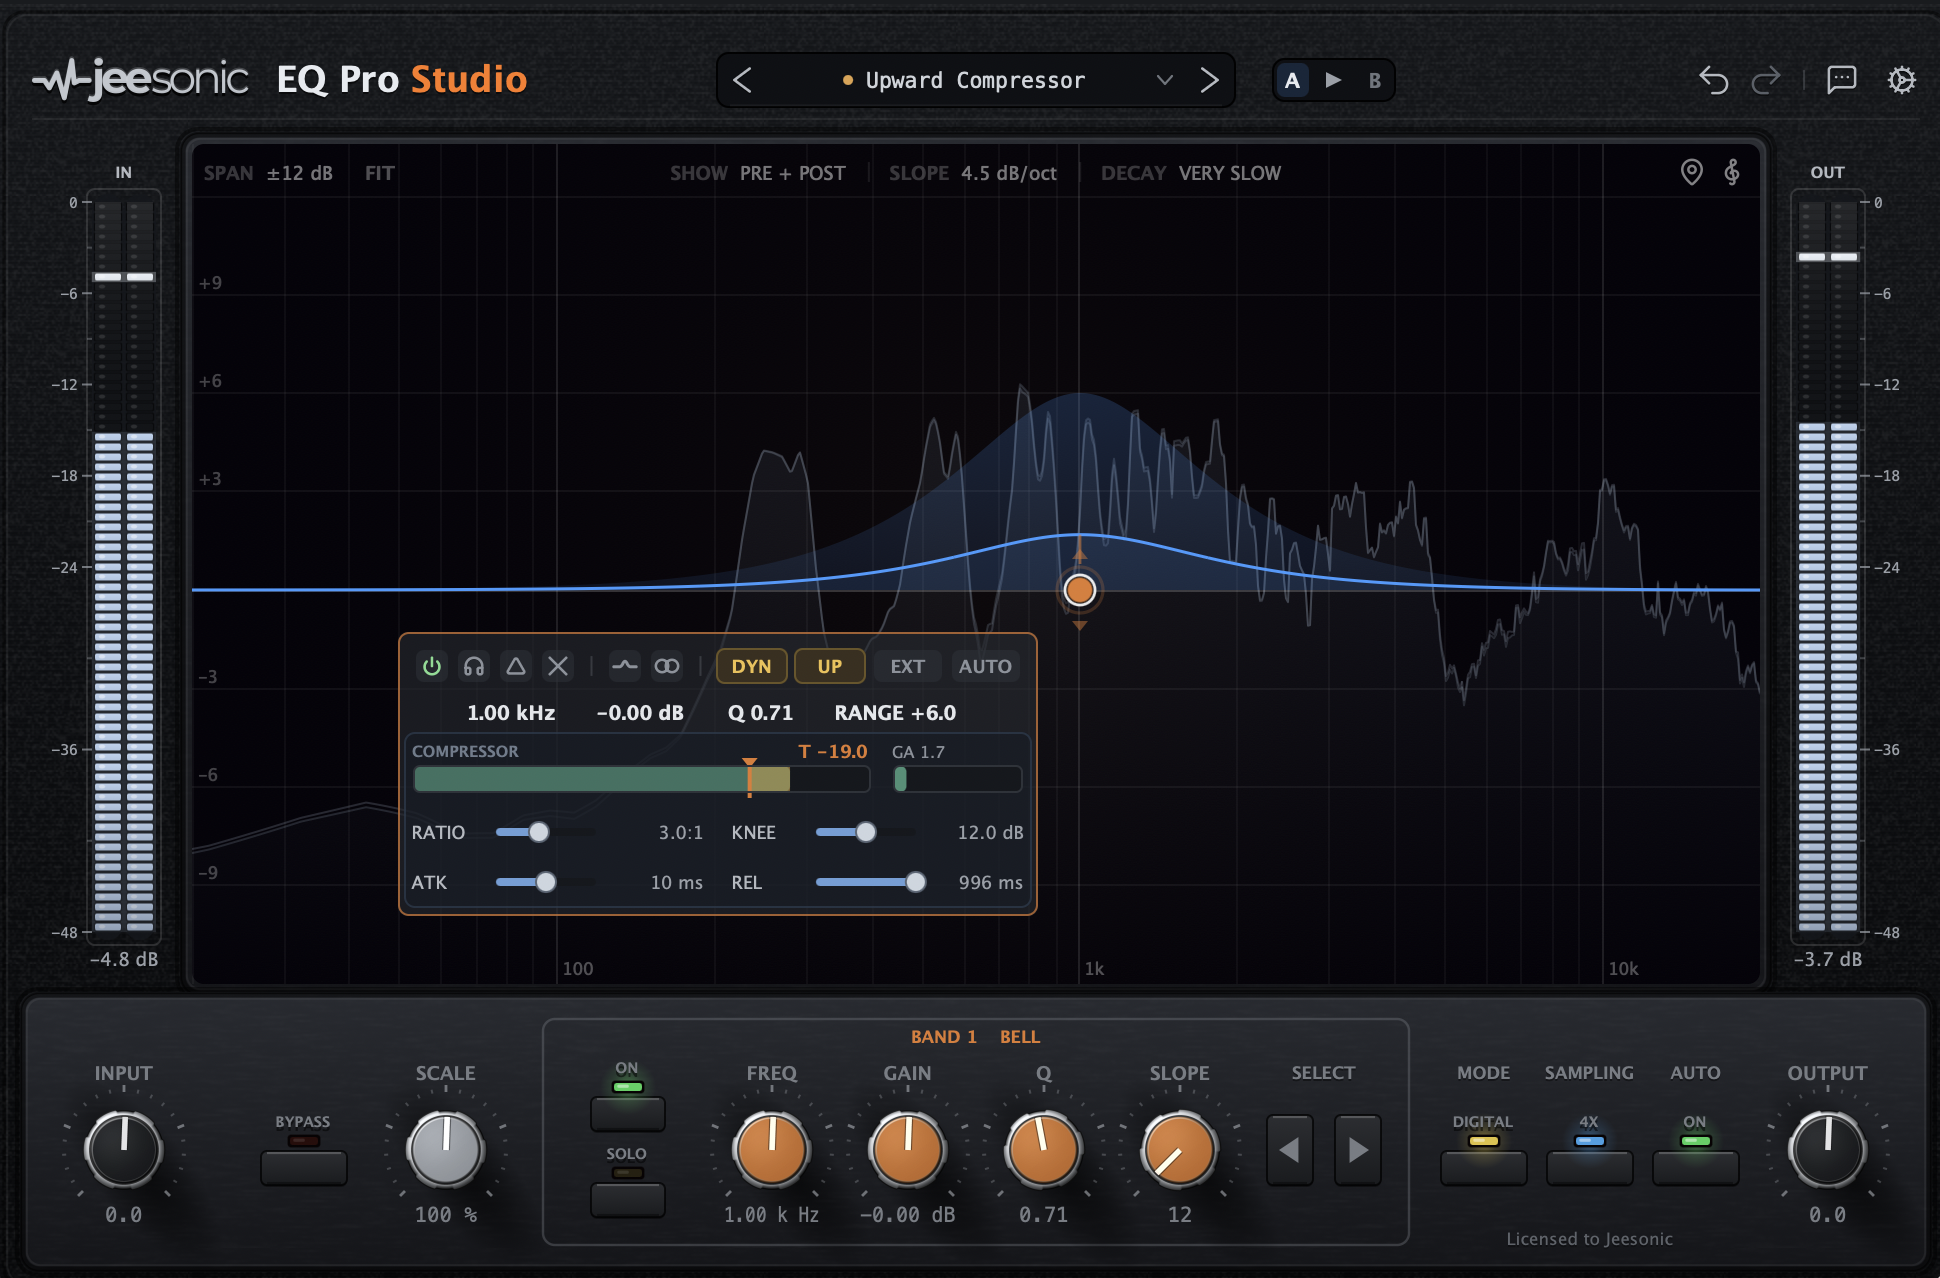Toggle the band power icon in popup
This screenshot has width=1940, height=1278.
pos(432,666)
